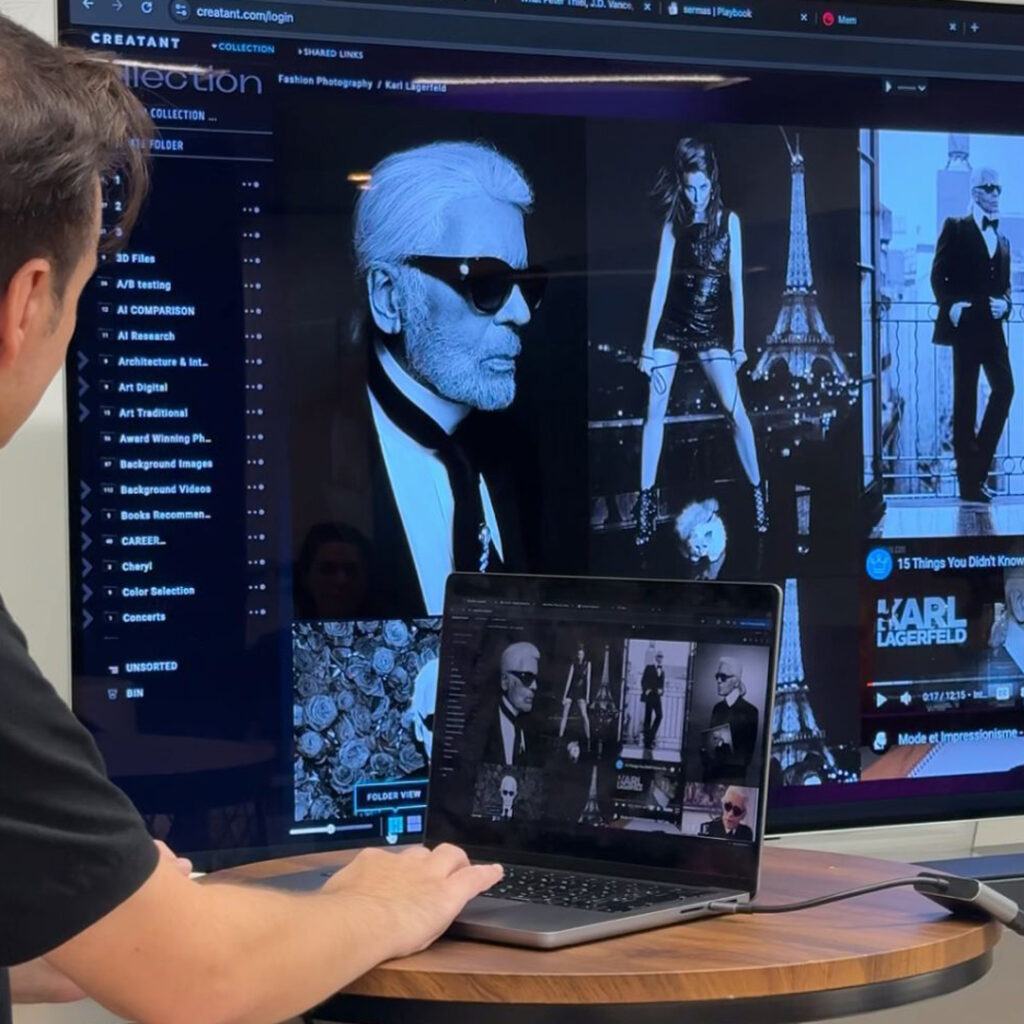Viewport: 1024px width, 1024px height.
Task: Open the model and Eiffel Tower image
Action: tap(722, 346)
